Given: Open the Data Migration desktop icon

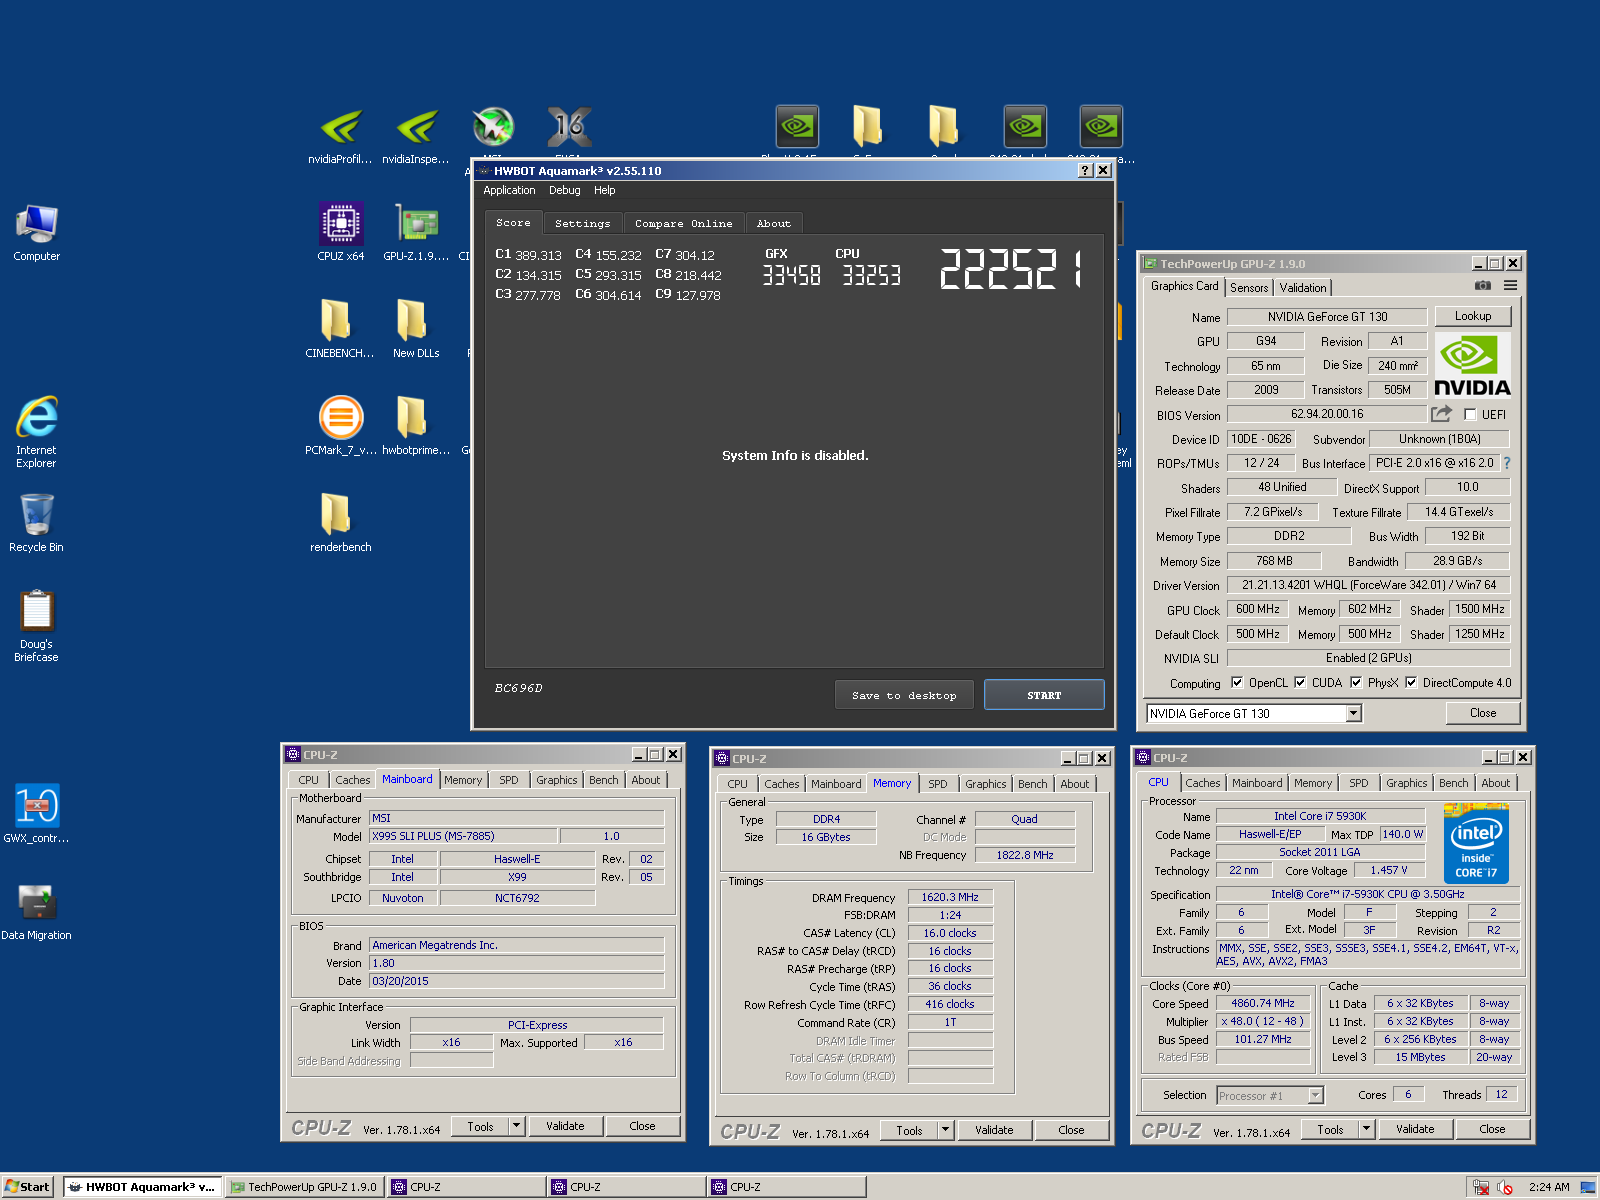Looking at the screenshot, I should click(37, 911).
